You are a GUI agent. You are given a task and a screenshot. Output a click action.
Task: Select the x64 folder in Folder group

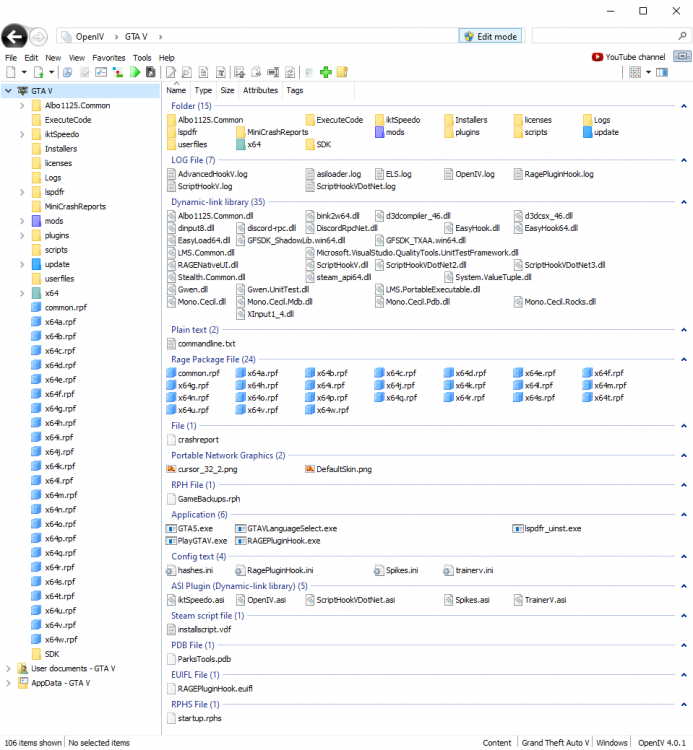tap(249, 144)
